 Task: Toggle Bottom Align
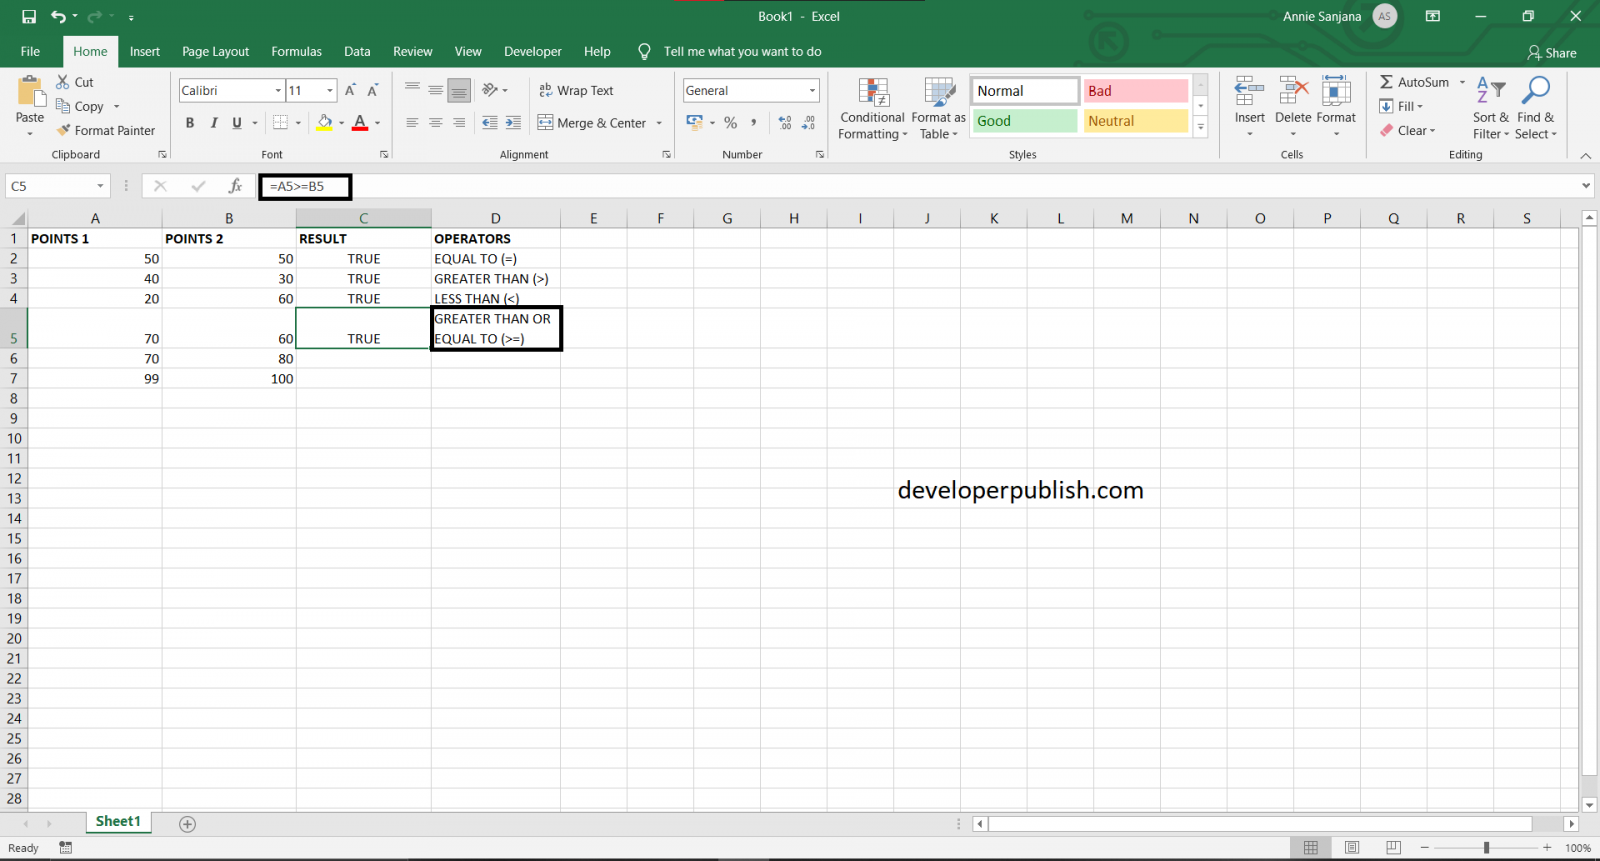pos(459,90)
